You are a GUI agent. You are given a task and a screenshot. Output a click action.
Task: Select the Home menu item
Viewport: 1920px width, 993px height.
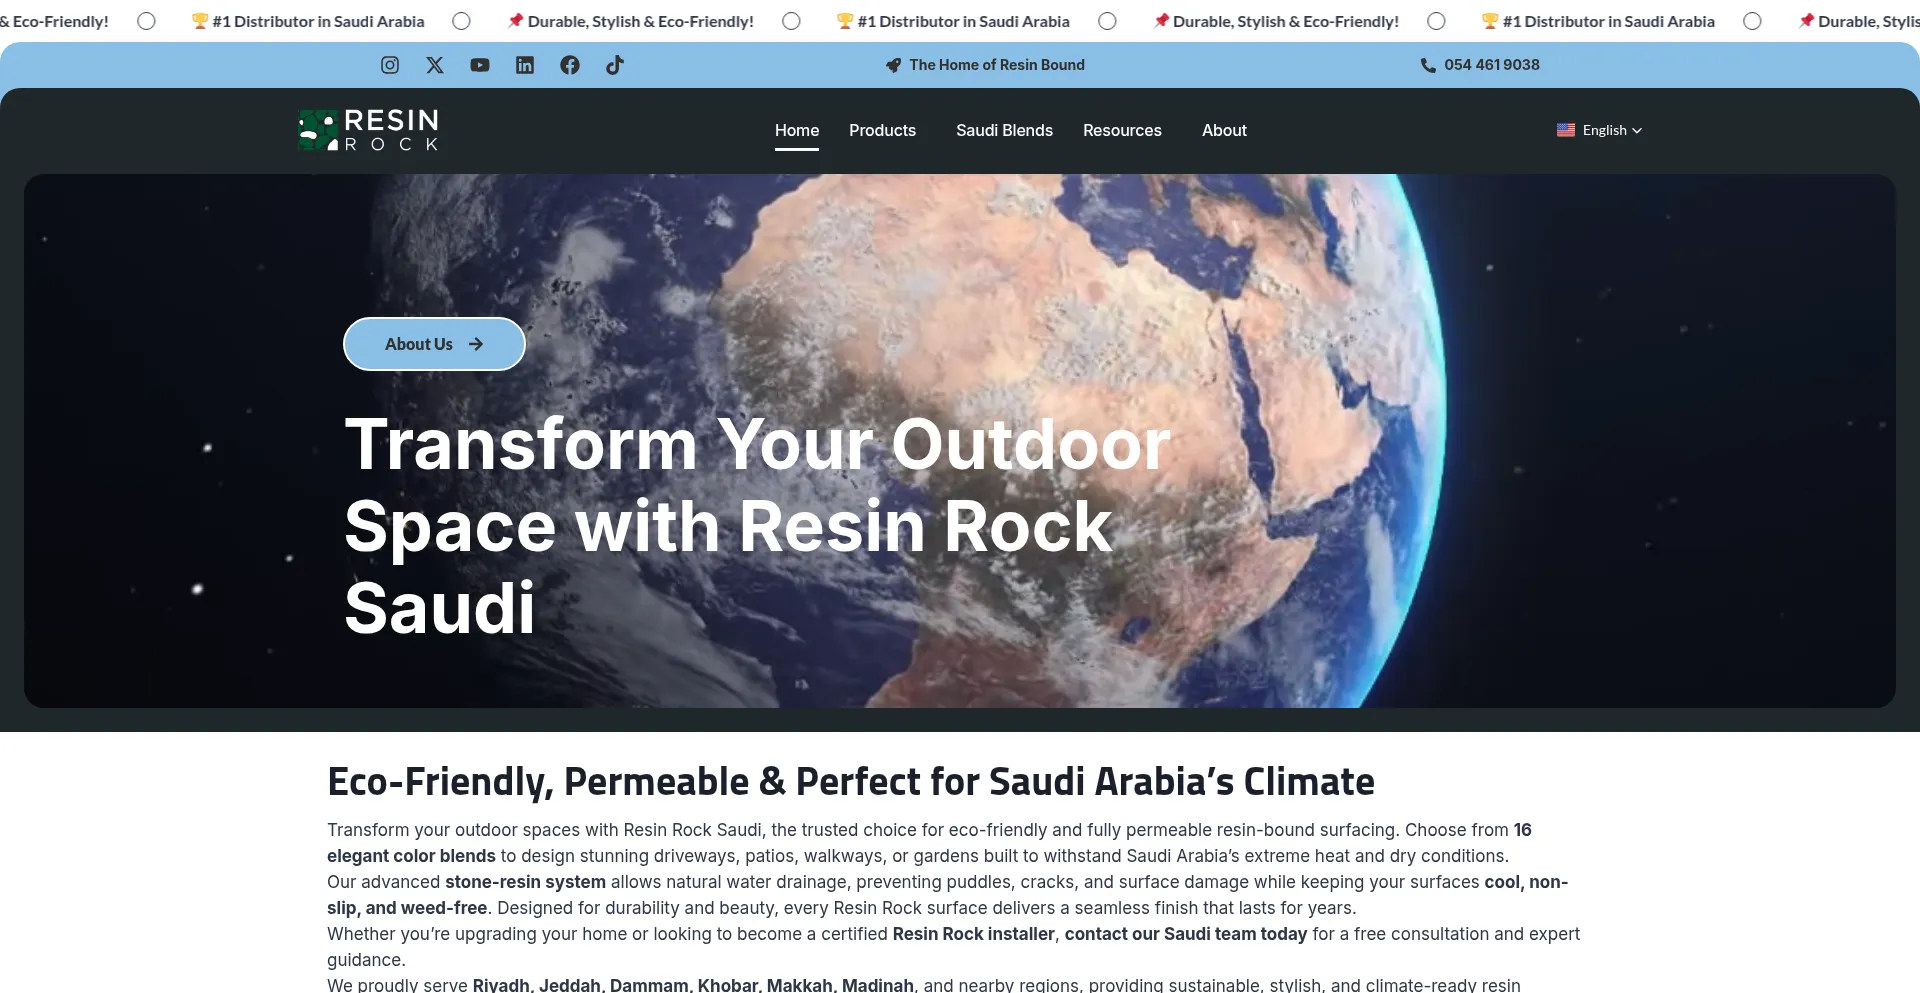[x=796, y=130]
